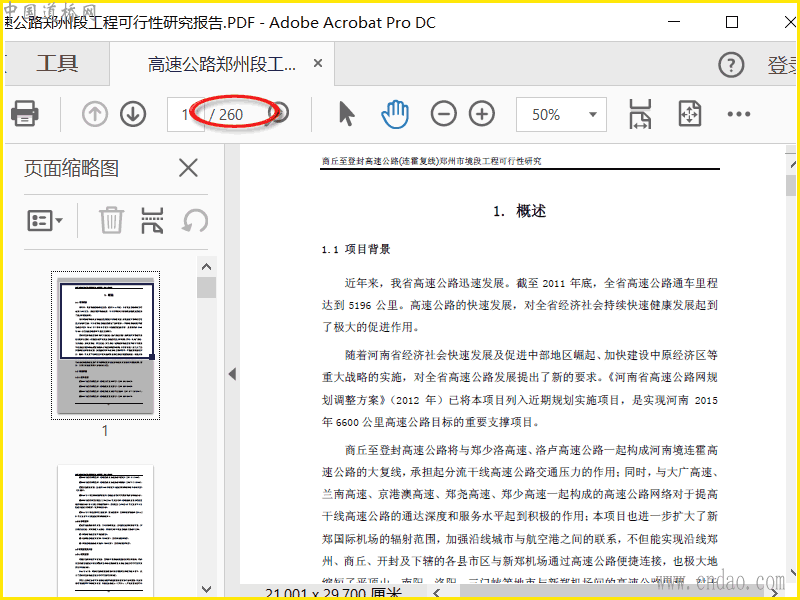Activate the hand pan tool
800x600 pixels.
395,114
